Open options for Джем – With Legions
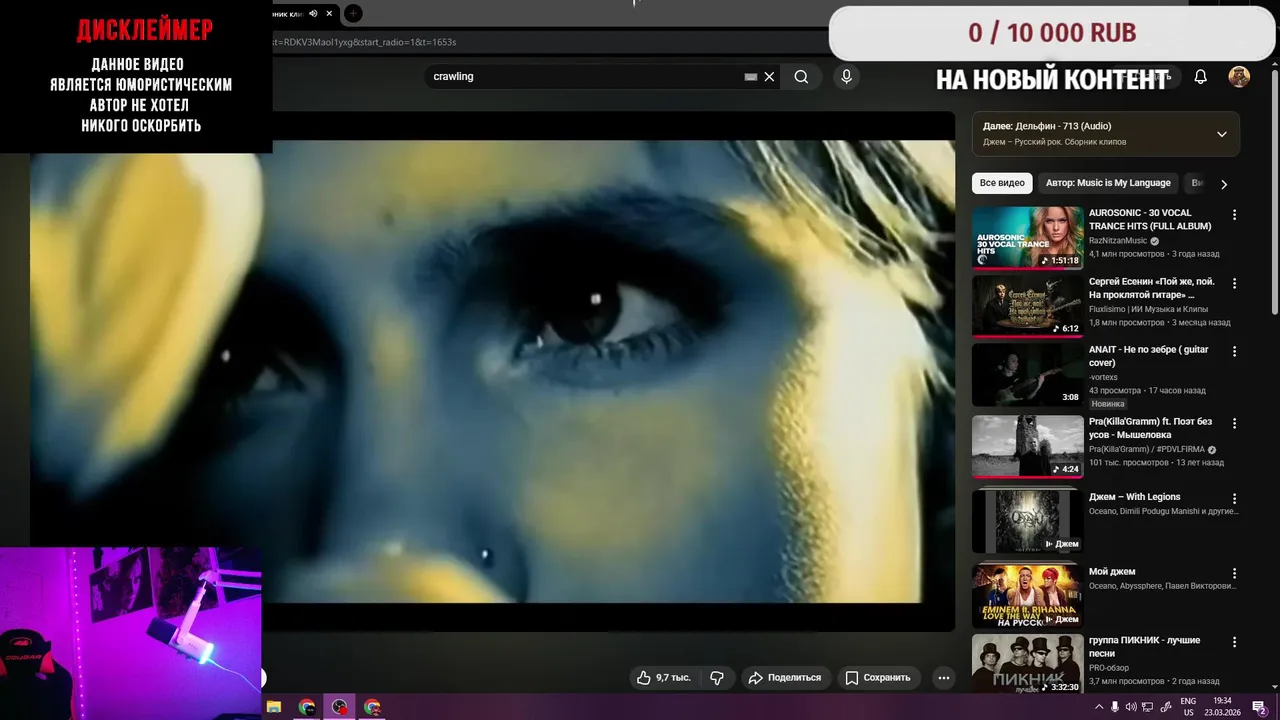The image size is (1280, 720). (x=1234, y=498)
